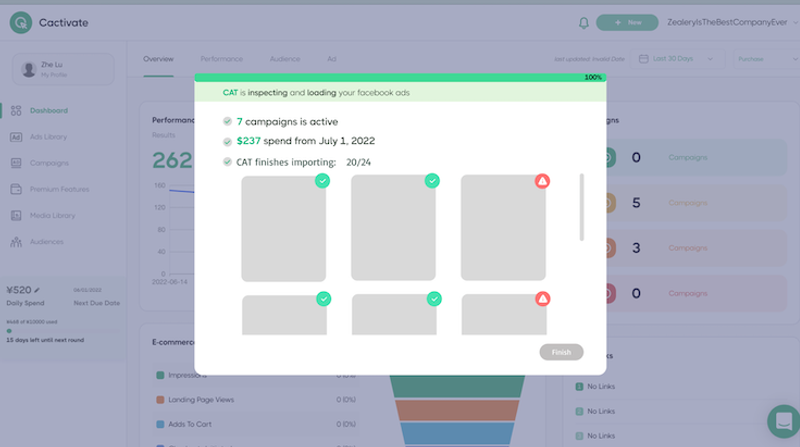The width and height of the screenshot is (800, 447).
Task: Click the green success badge on the first ad thumbnail
Action: click(x=322, y=181)
